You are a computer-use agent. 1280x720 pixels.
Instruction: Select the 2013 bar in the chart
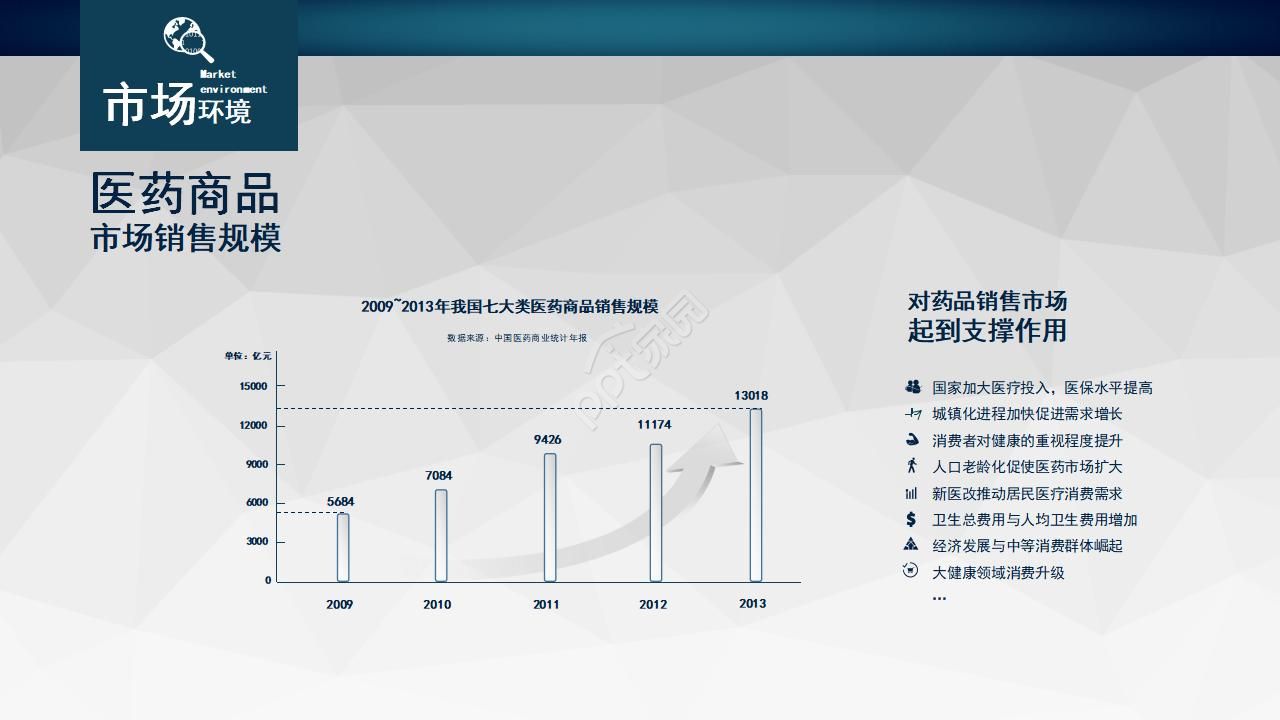pyautogui.click(x=756, y=495)
